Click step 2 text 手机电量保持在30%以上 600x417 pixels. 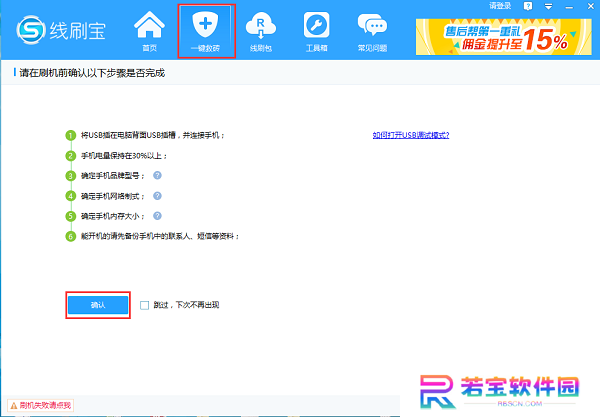(124, 156)
